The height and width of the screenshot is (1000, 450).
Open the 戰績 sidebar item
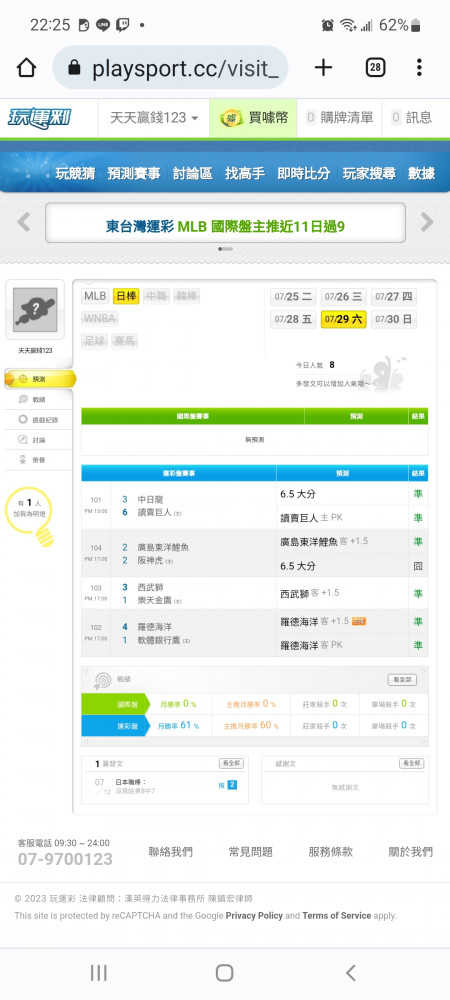(x=38, y=399)
